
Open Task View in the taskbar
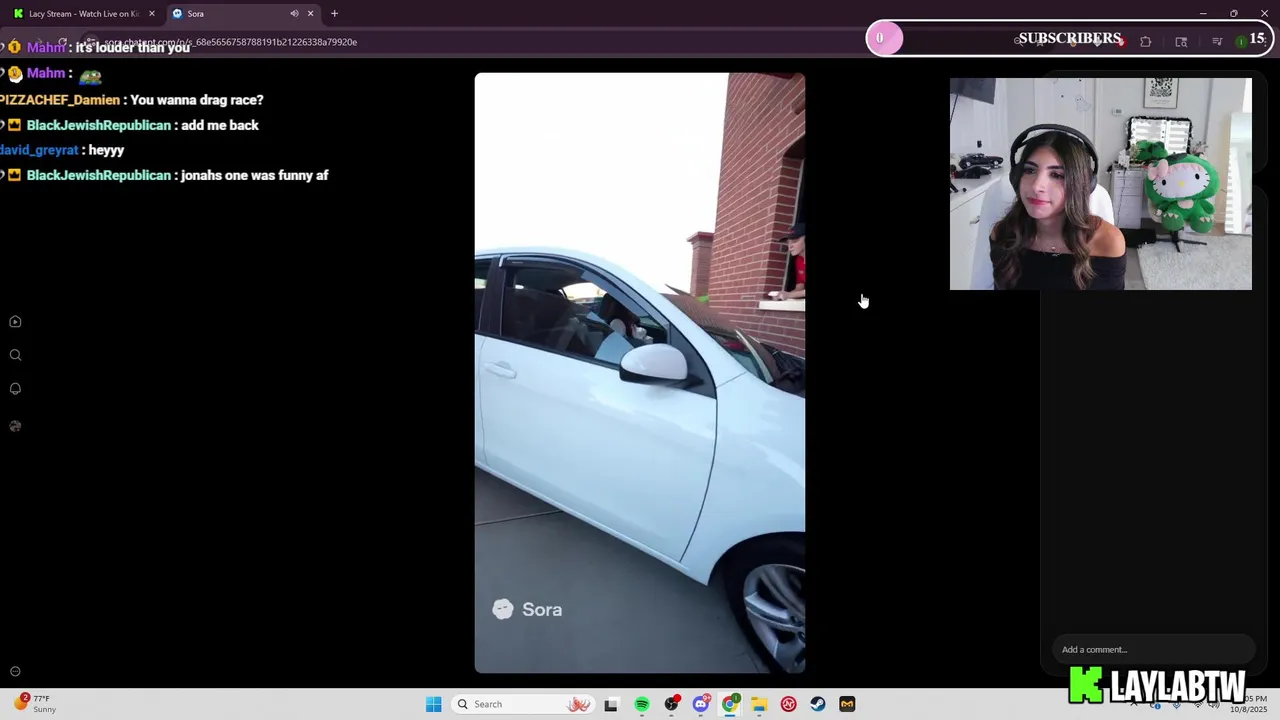611,704
